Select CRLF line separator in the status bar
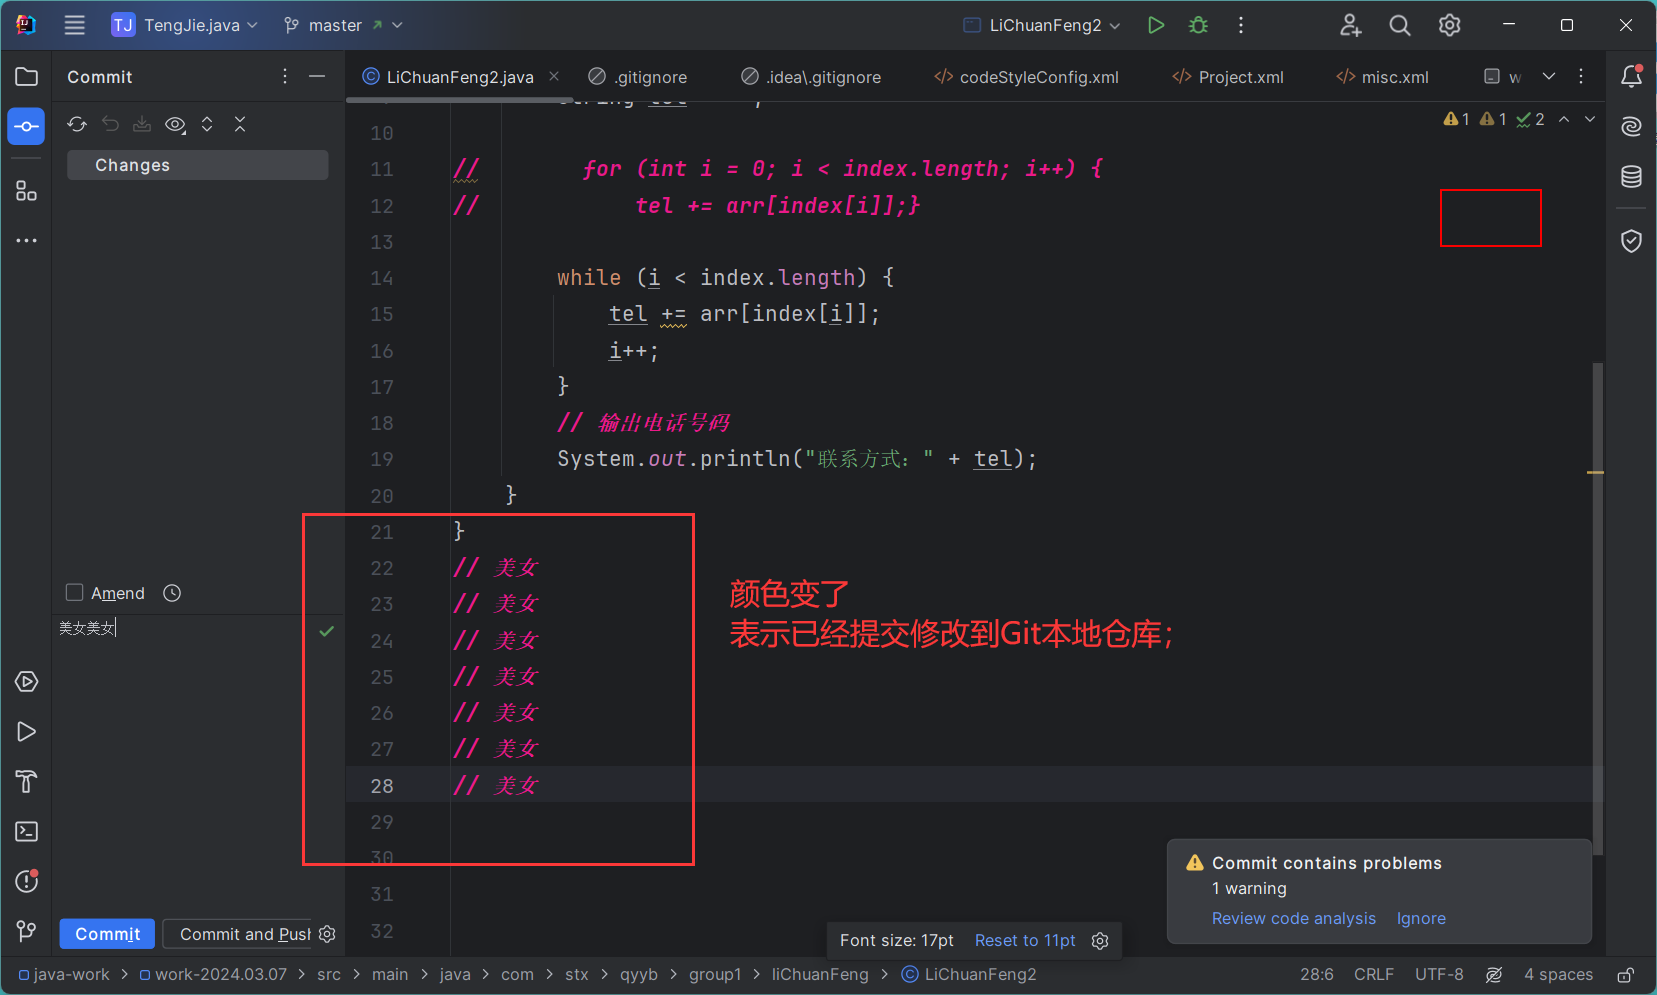The width and height of the screenshot is (1657, 995). coord(1374,974)
